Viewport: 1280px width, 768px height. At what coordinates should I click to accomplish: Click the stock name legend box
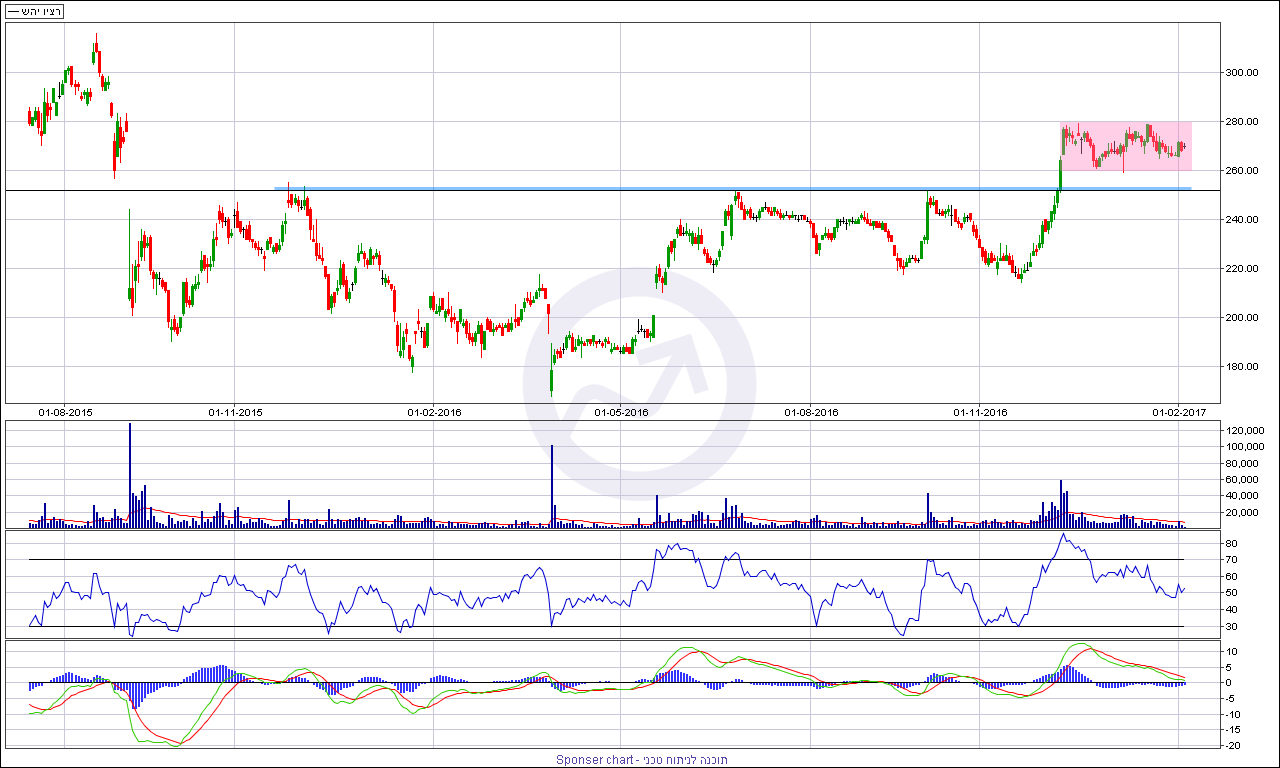coord(35,12)
